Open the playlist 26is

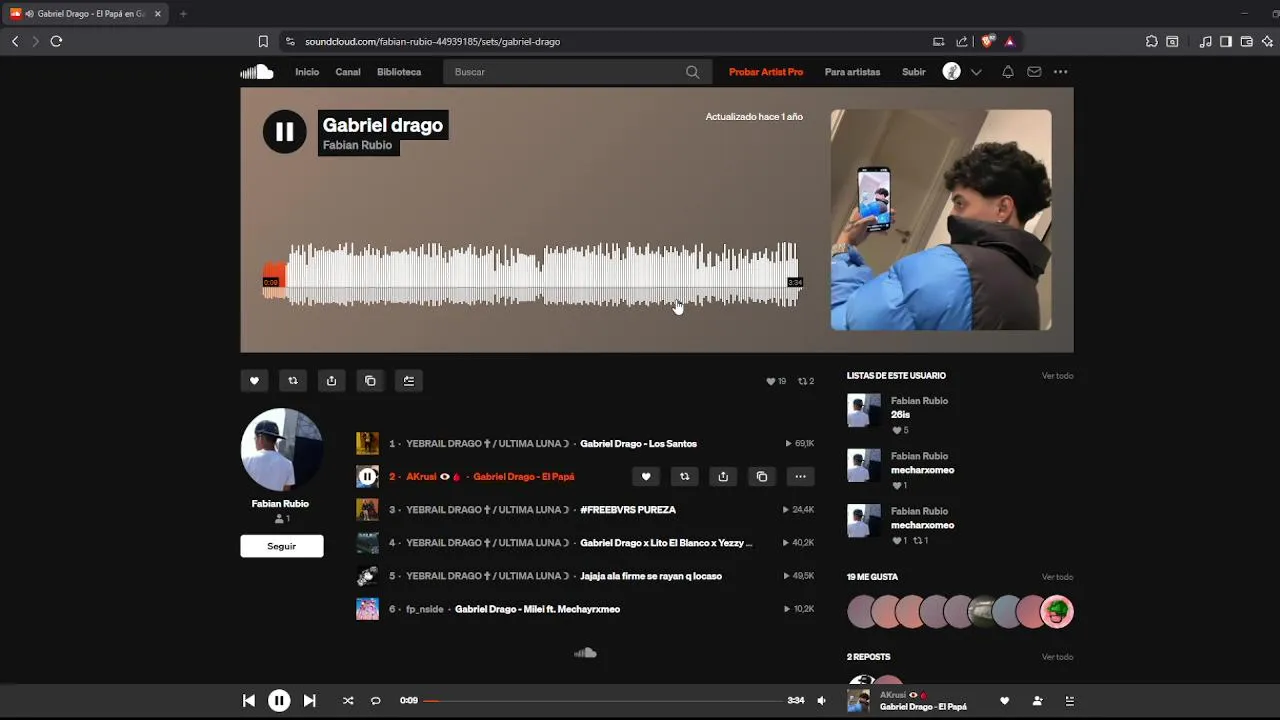tap(900, 415)
